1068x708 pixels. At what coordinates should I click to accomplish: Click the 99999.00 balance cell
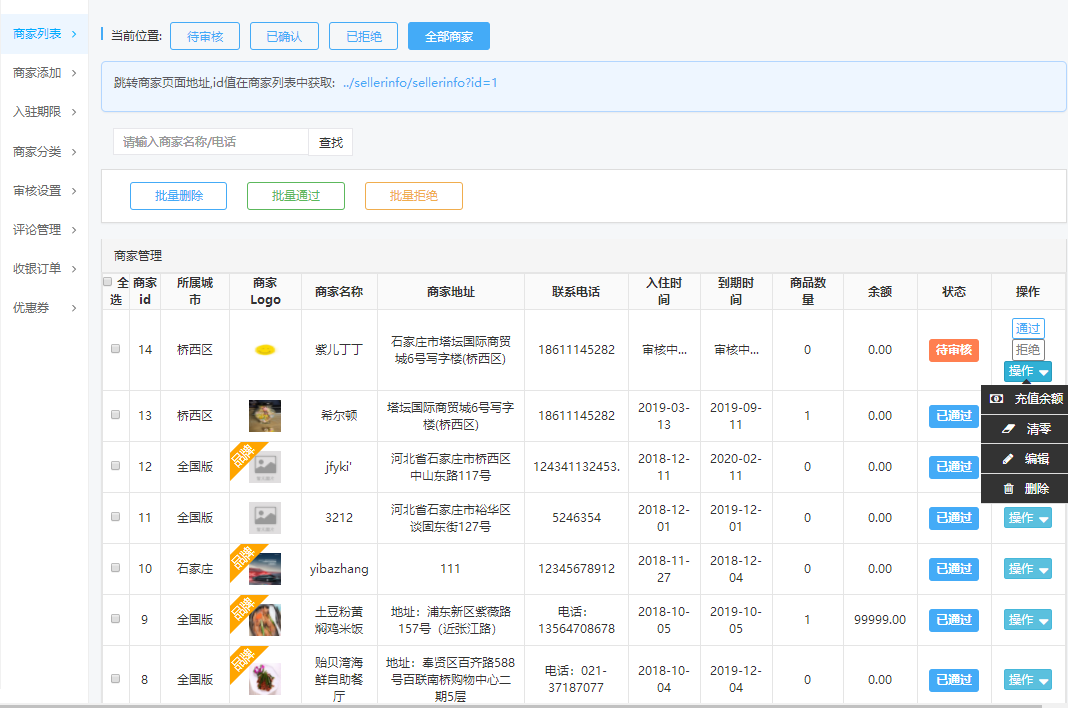pos(880,619)
